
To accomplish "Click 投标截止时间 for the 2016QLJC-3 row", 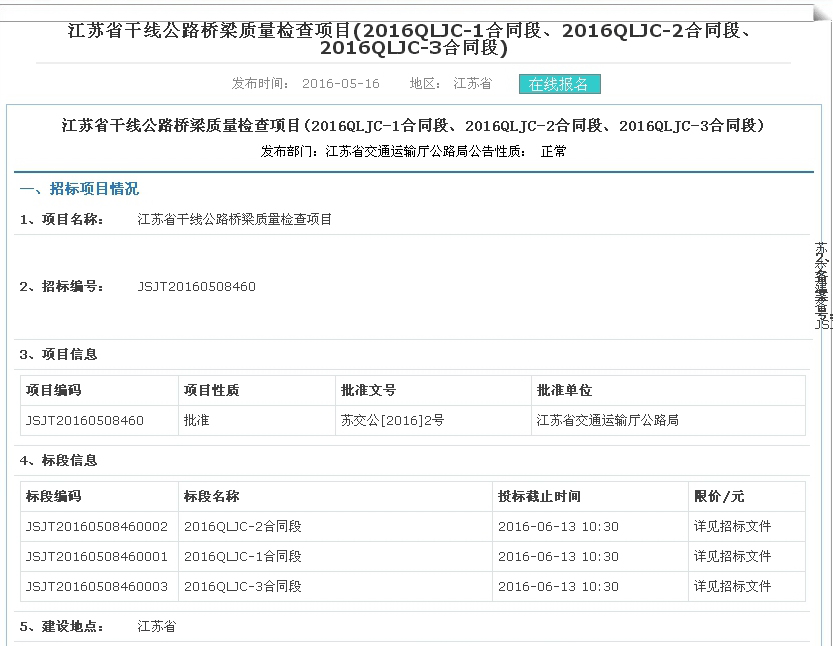I will (x=558, y=587).
